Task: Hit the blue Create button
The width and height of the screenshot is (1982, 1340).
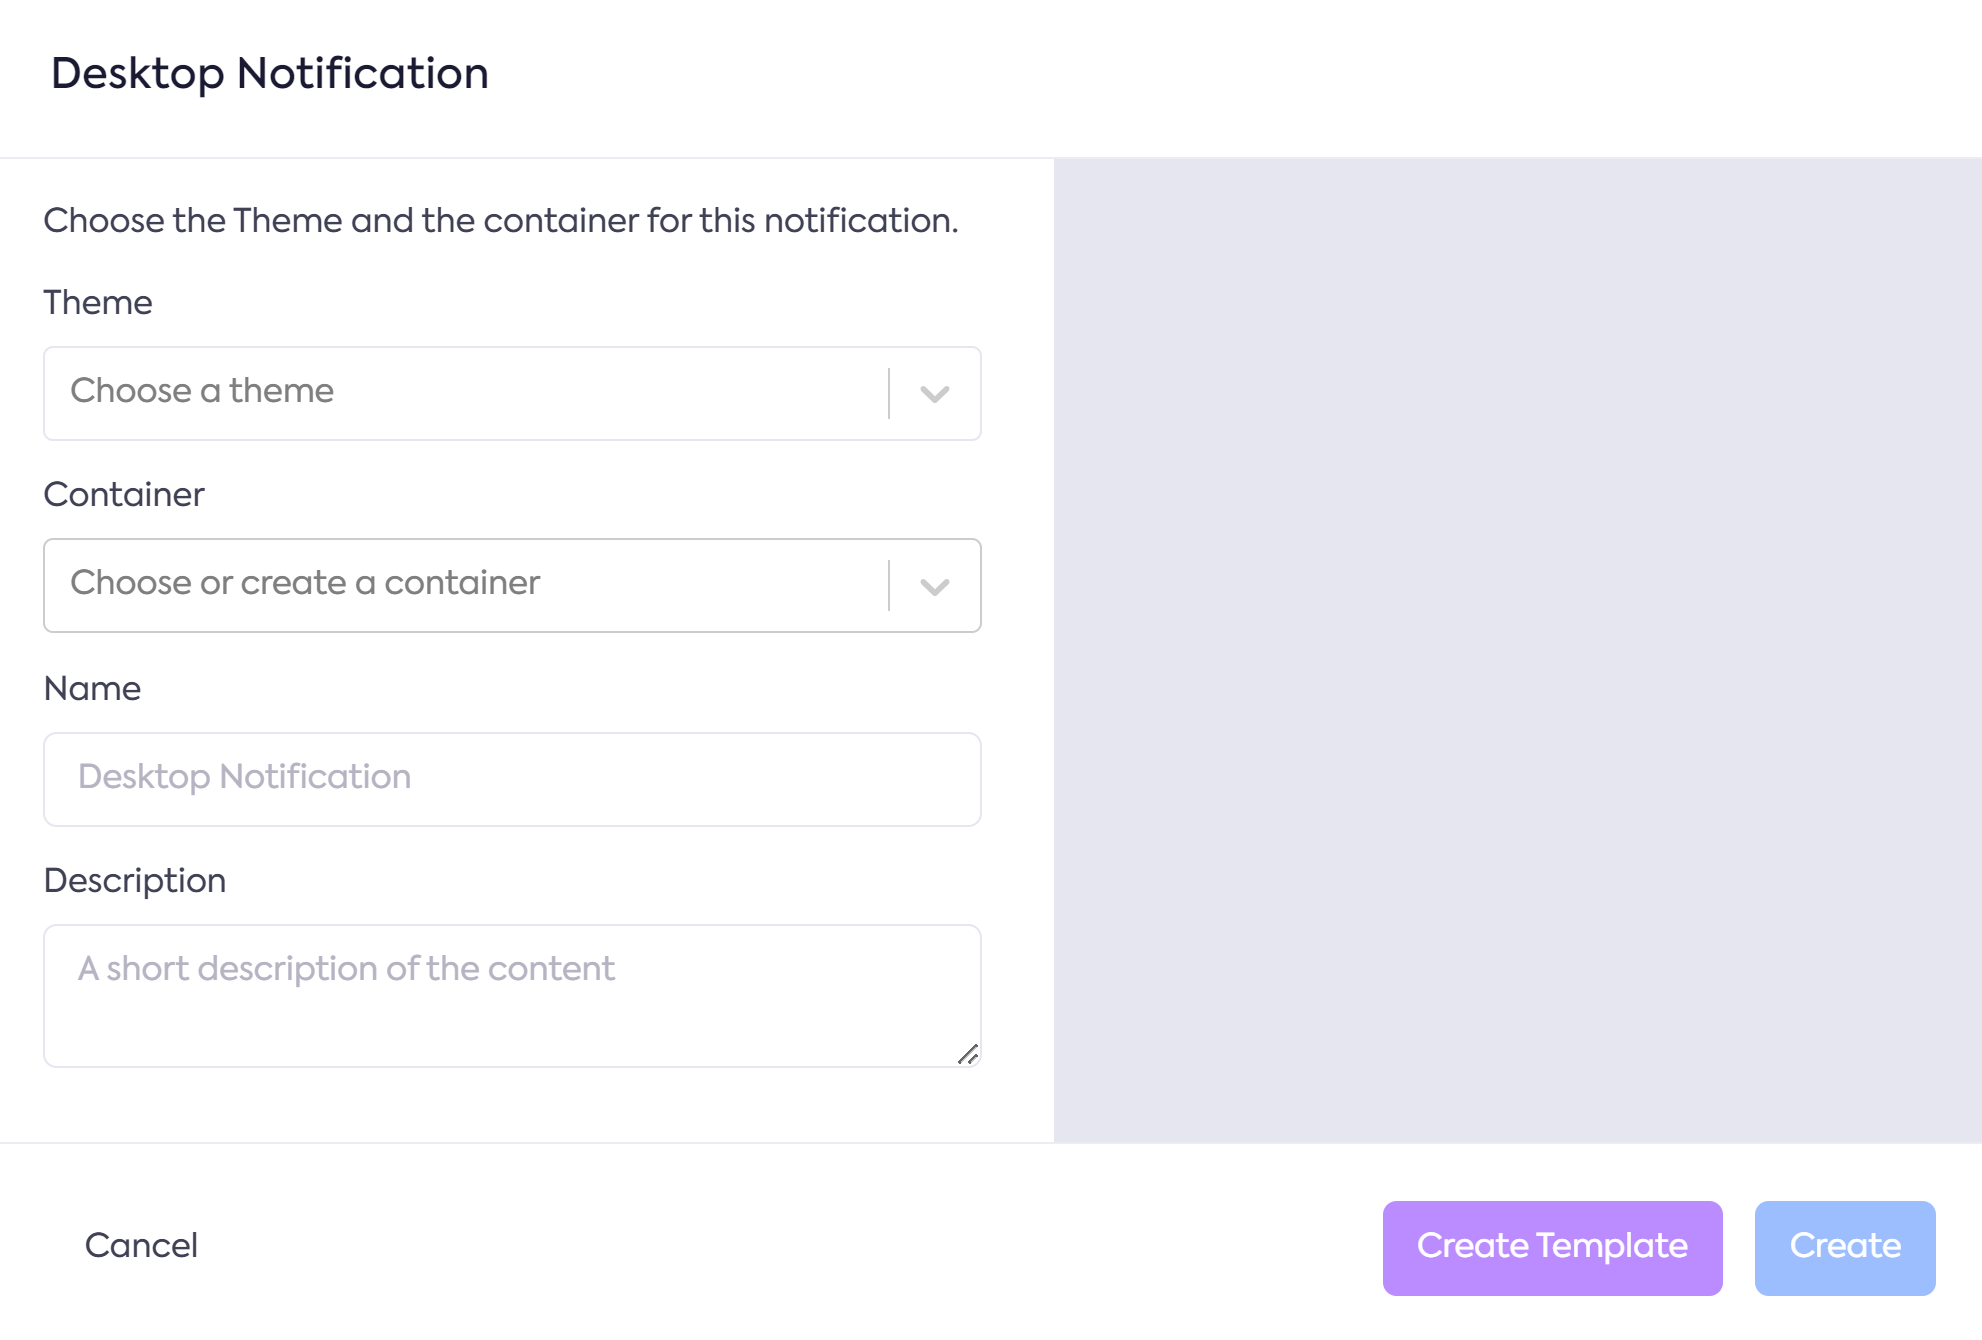Action: coord(1844,1247)
